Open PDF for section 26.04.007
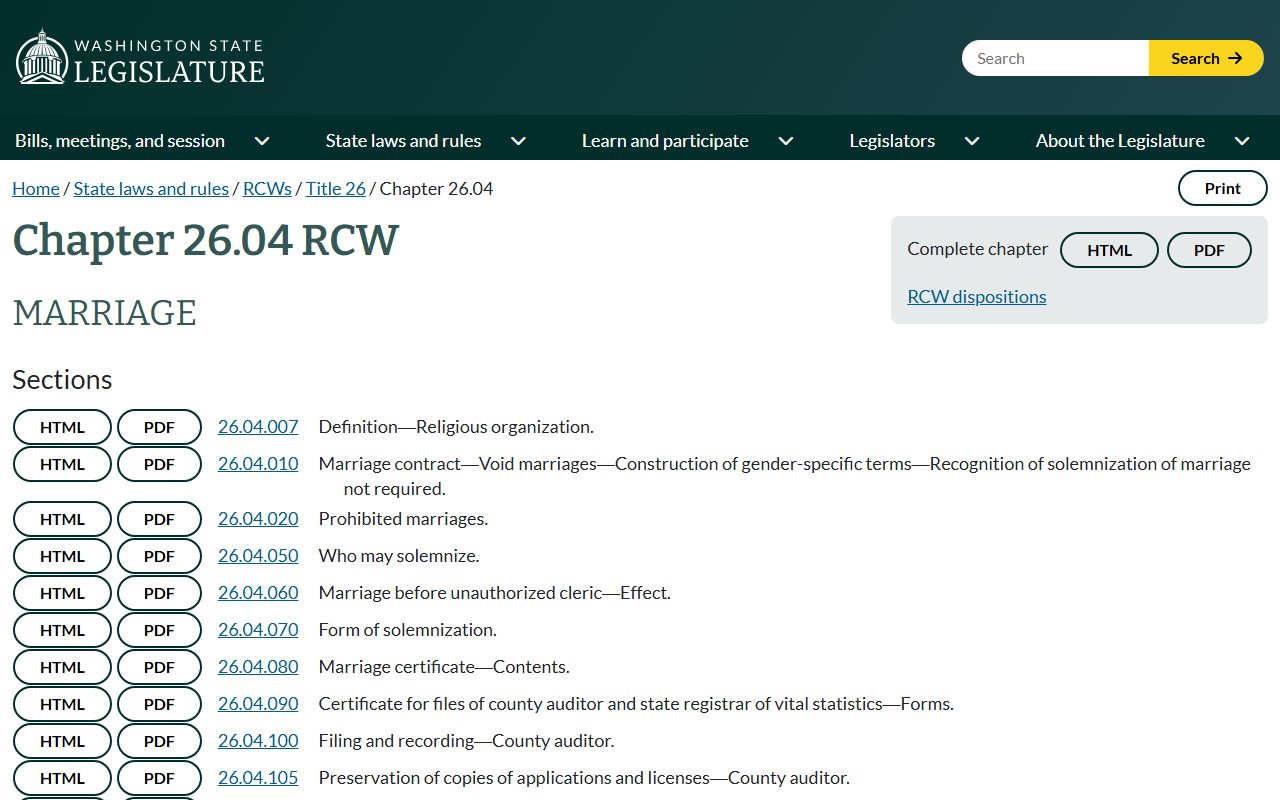 tap(159, 427)
